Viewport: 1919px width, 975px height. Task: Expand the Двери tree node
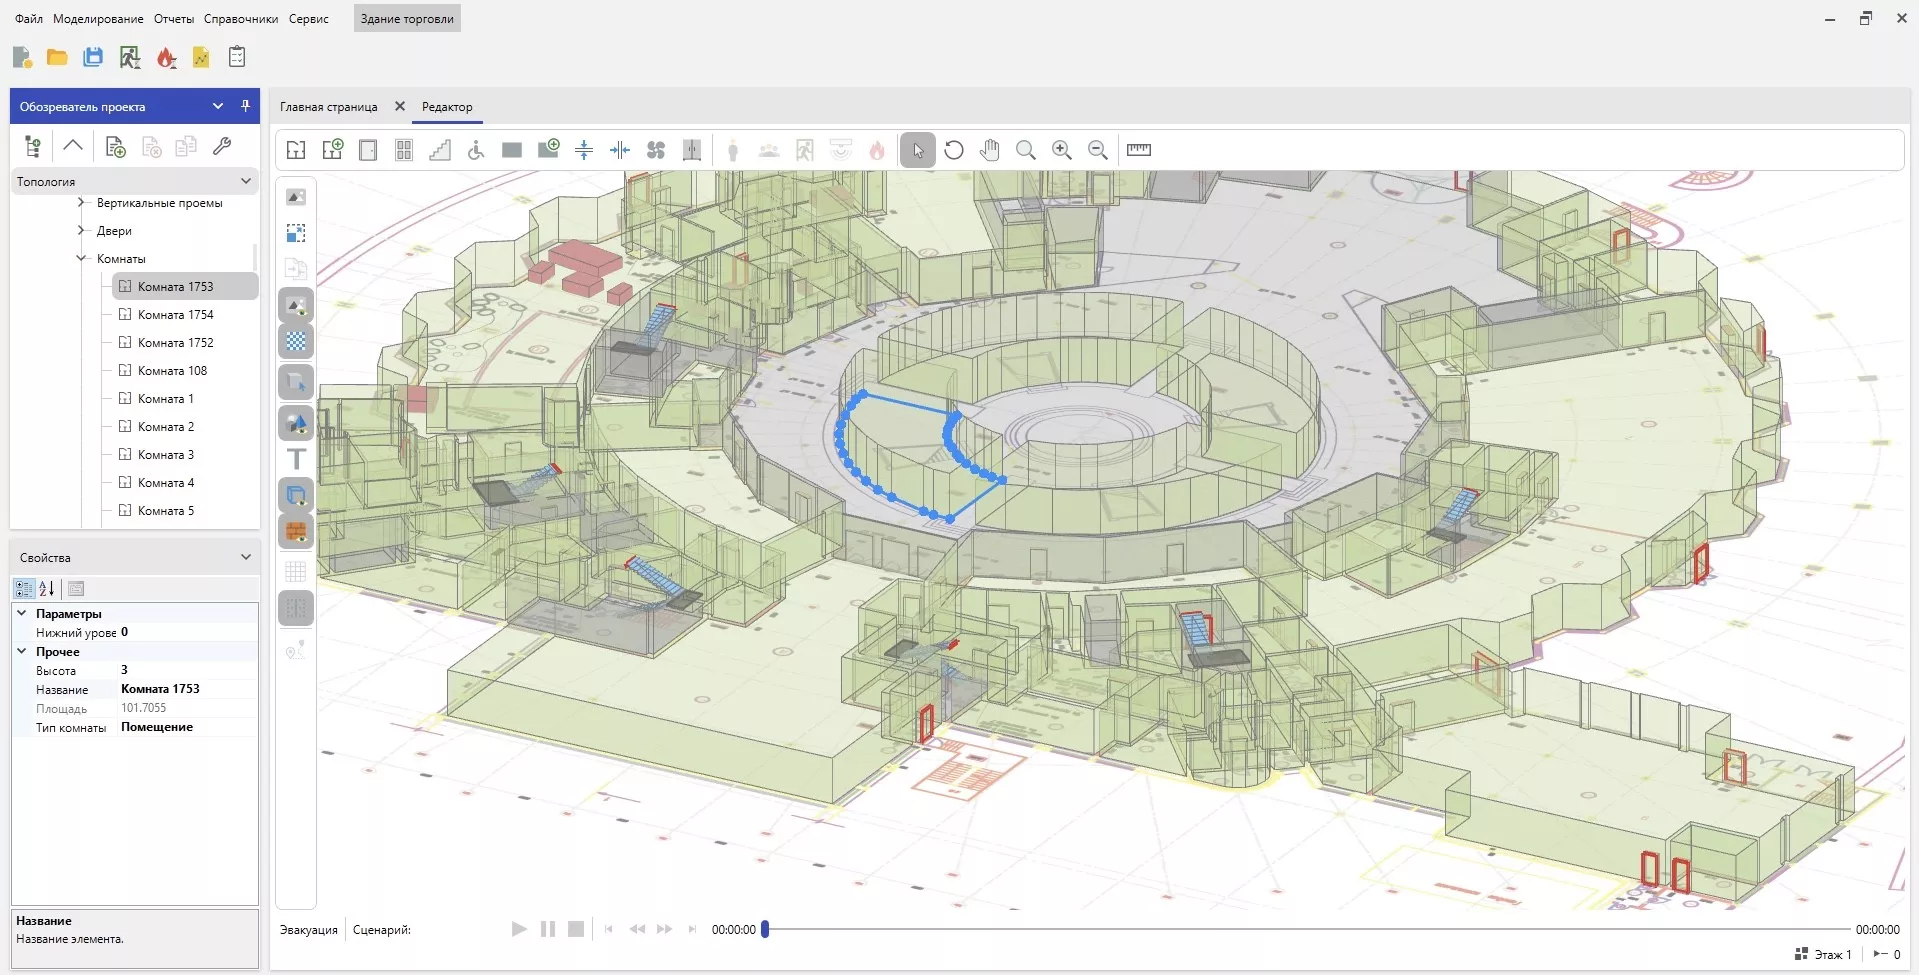coord(82,230)
